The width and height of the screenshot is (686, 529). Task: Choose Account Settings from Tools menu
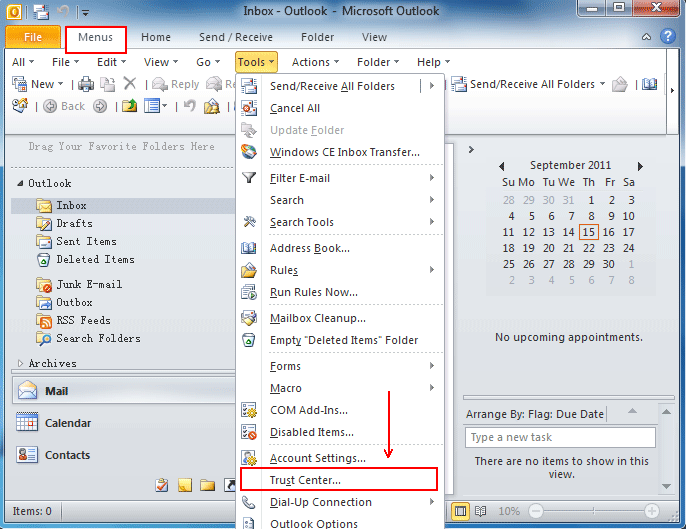coord(340,458)
